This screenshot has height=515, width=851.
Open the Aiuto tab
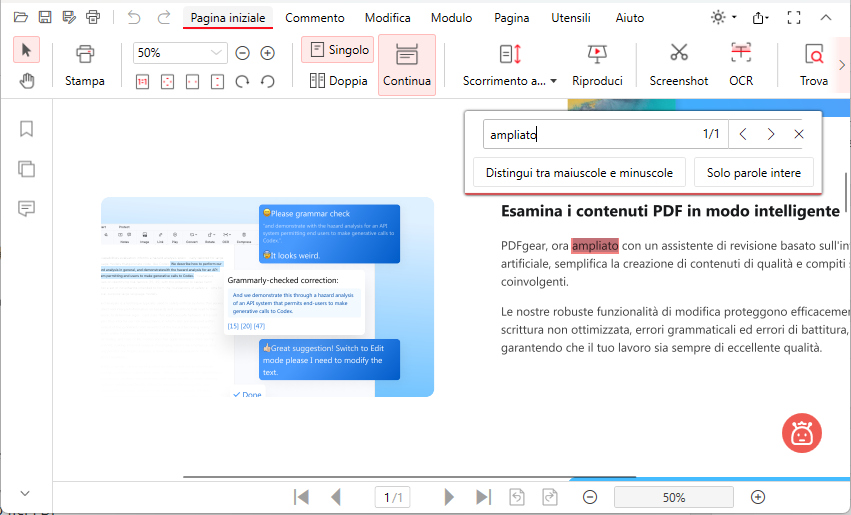[630, 18]
